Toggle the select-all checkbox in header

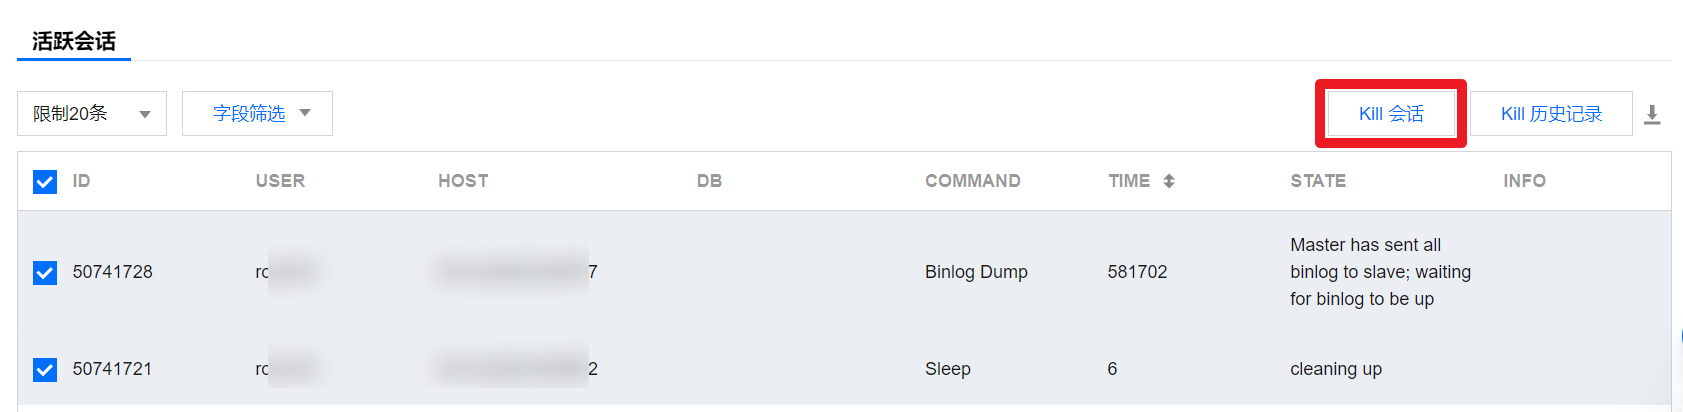click(x=45, y=181)
